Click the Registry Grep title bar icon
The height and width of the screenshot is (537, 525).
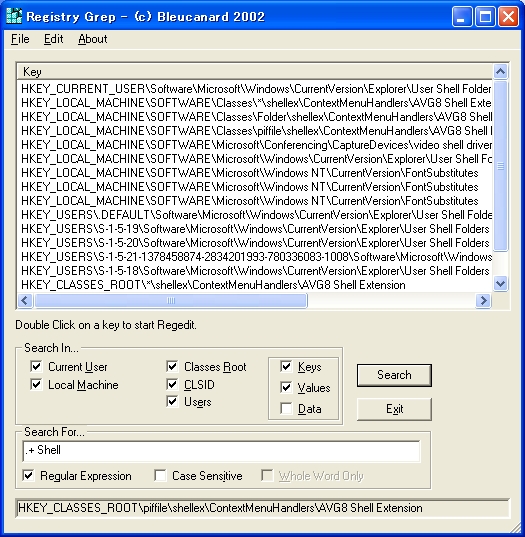[14, 16]
